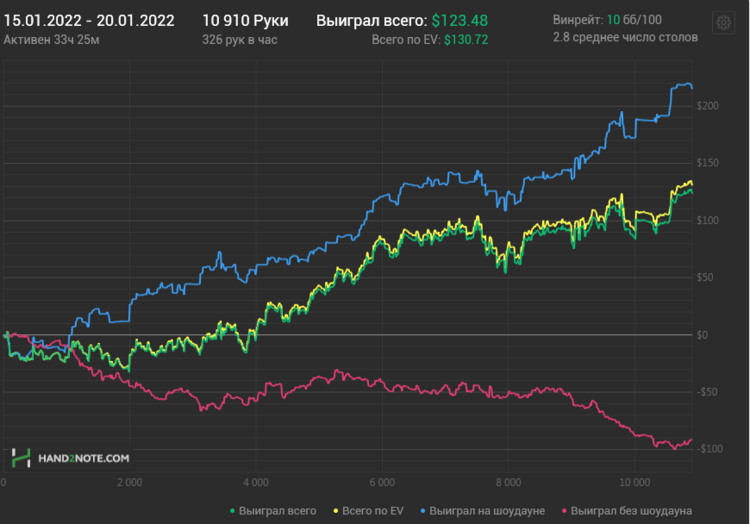This screenshot has width=750, height=524.
Task: Click the total winnings value $123.48
Action: pos(460,21)
